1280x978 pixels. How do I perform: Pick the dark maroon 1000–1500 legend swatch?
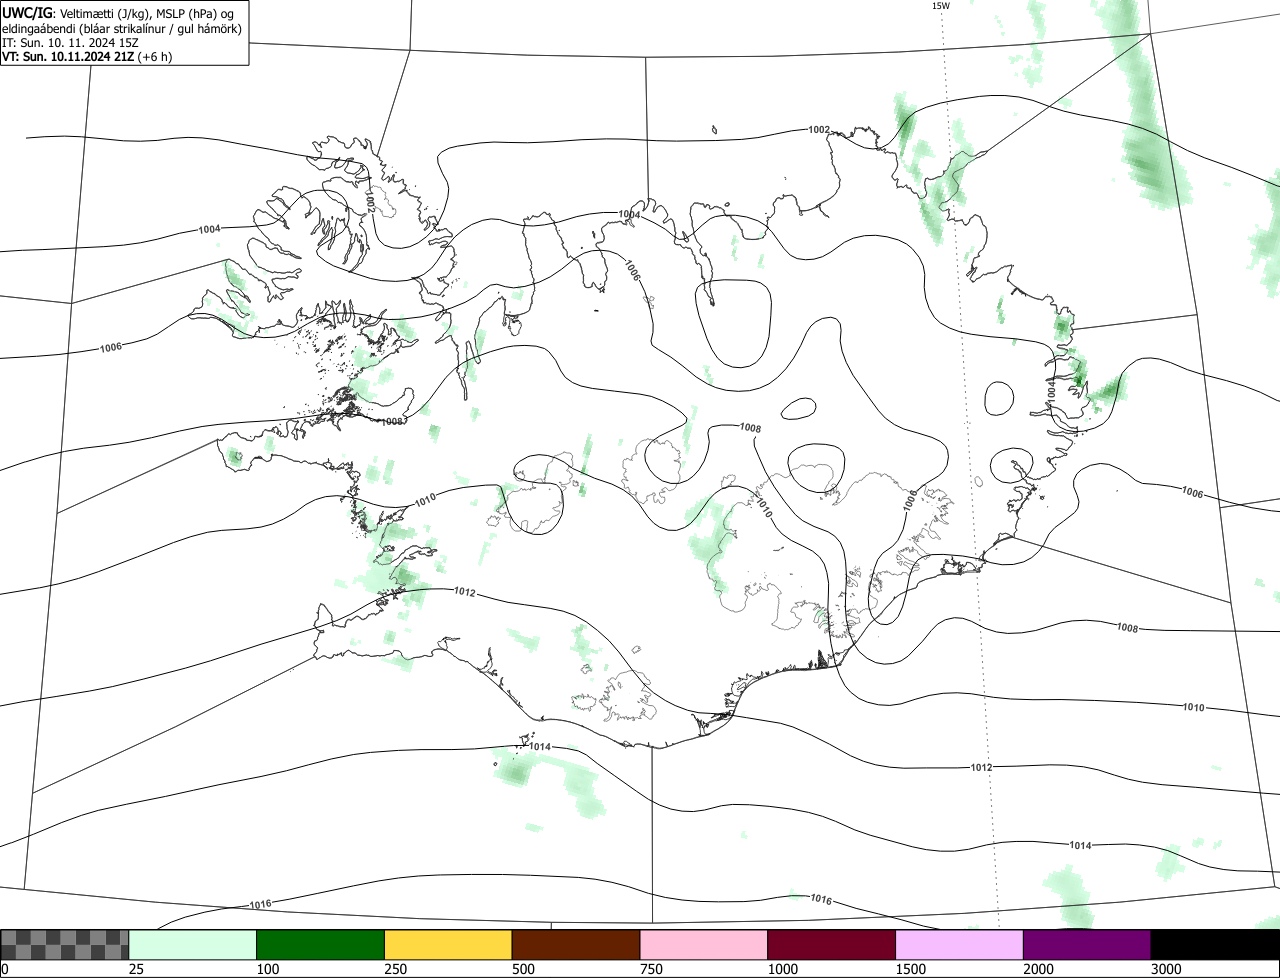click(x=832, y=945)
